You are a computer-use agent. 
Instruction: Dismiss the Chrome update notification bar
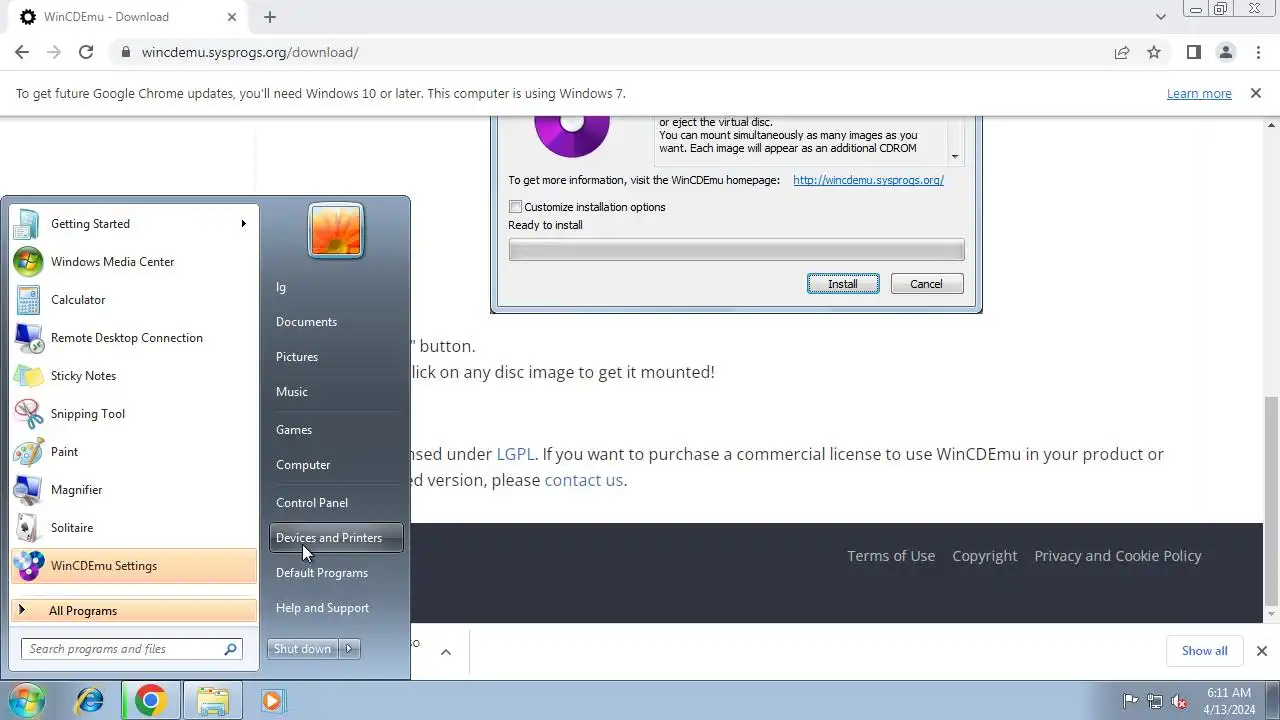[x=1256, y=93]
